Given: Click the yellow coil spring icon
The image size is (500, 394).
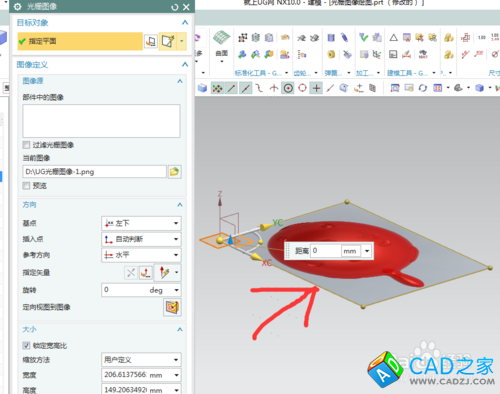Looking at the screenshot, I should pos(331,54).
